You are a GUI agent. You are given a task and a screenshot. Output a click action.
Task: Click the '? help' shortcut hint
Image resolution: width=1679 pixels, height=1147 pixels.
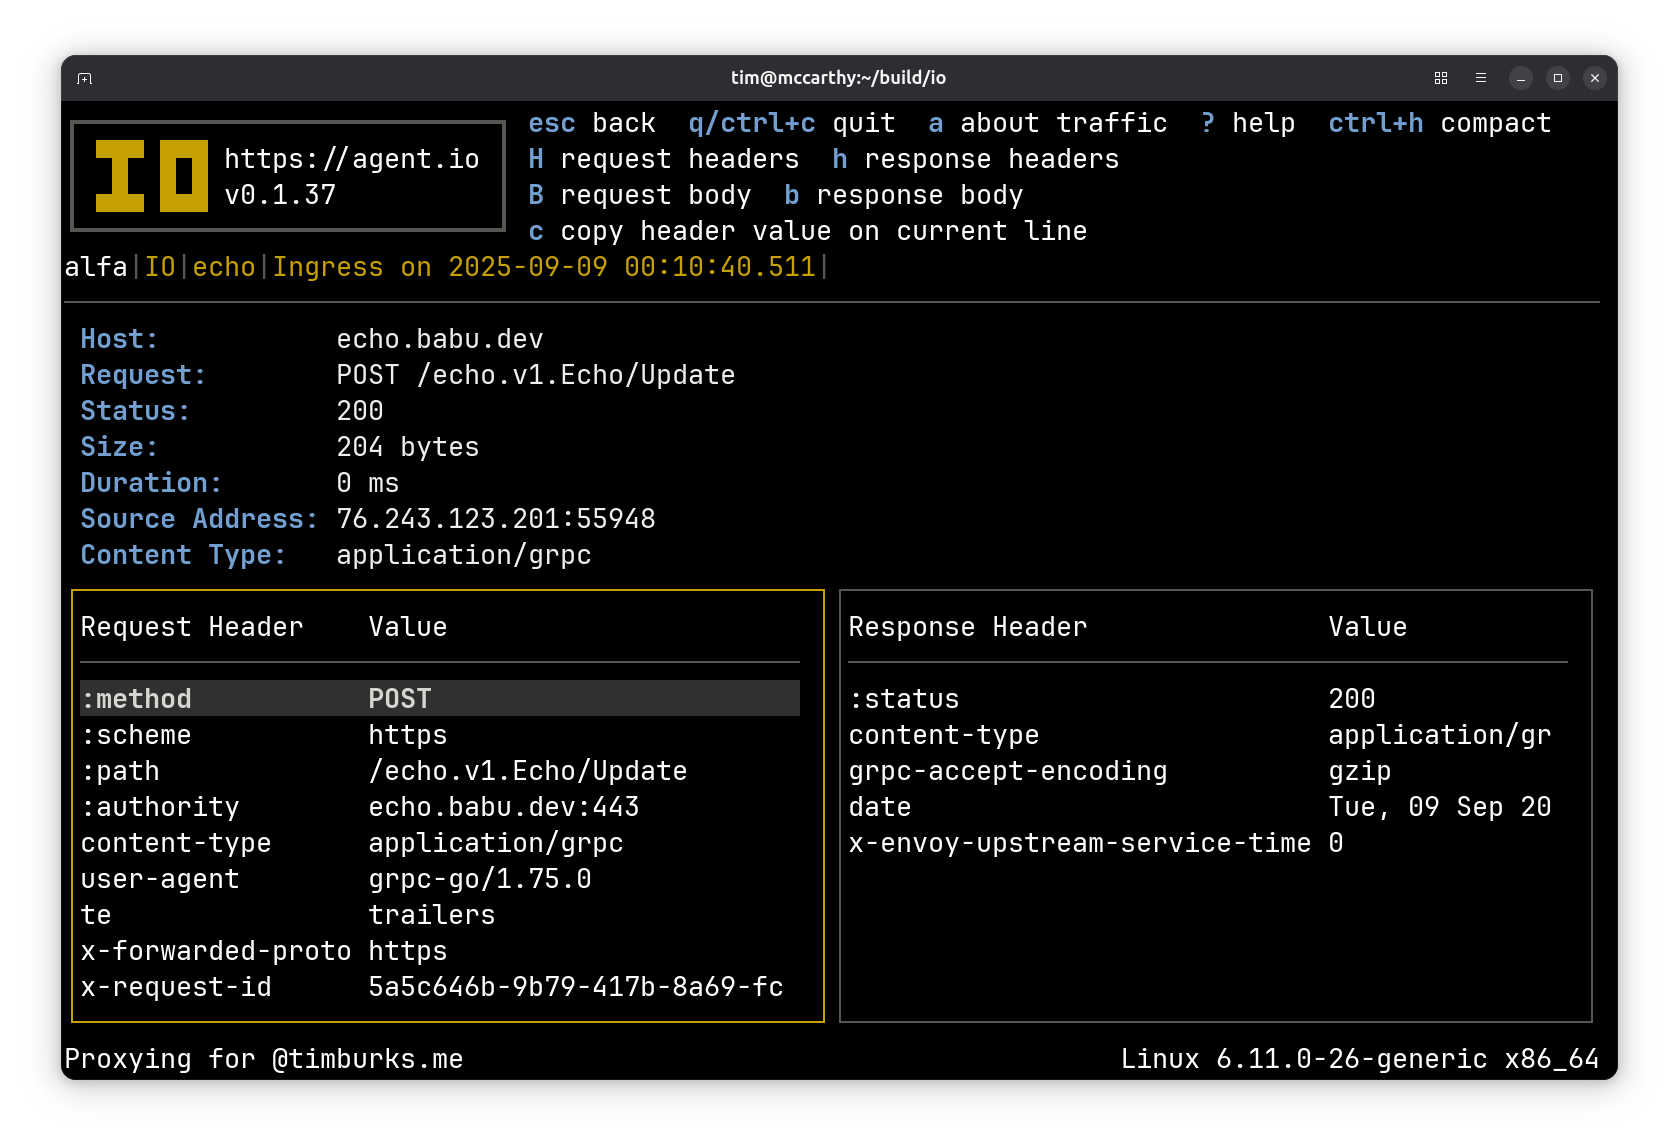(1247, 123)
